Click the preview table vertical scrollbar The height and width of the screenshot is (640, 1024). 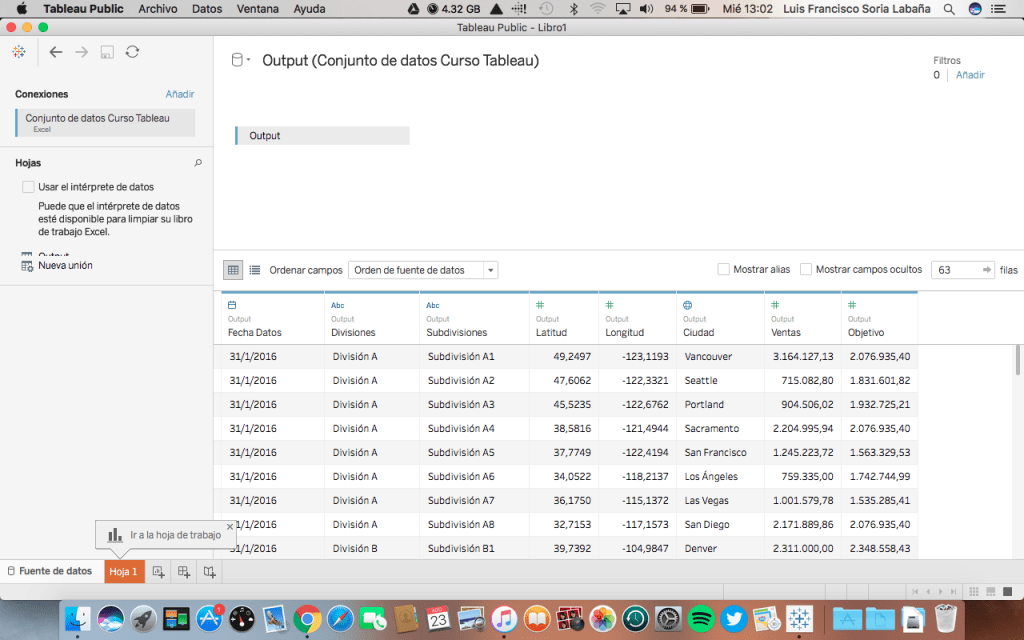(x=1017, y=360)
